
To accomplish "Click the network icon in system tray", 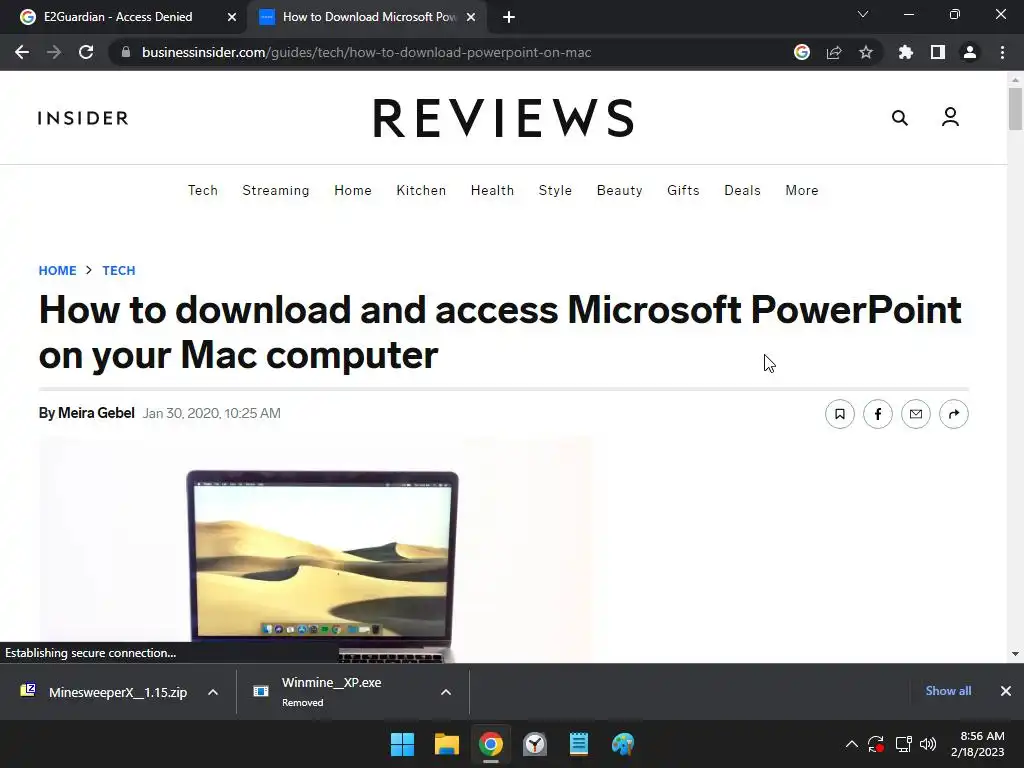I will point(903,744).
